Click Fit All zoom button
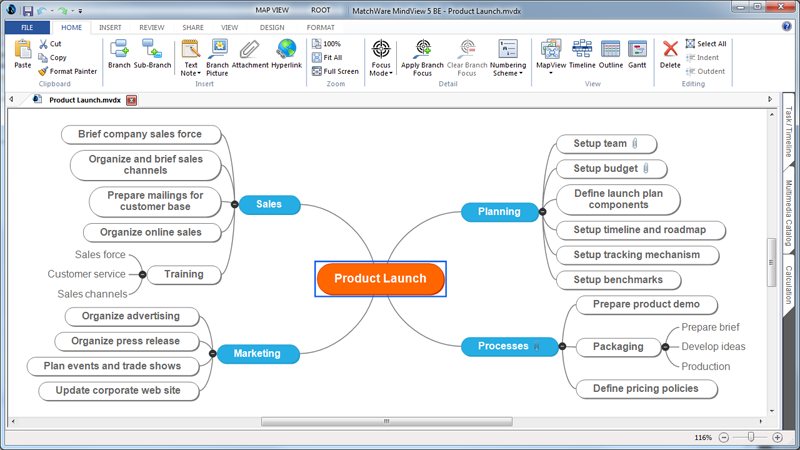 (x=327, y=58)
